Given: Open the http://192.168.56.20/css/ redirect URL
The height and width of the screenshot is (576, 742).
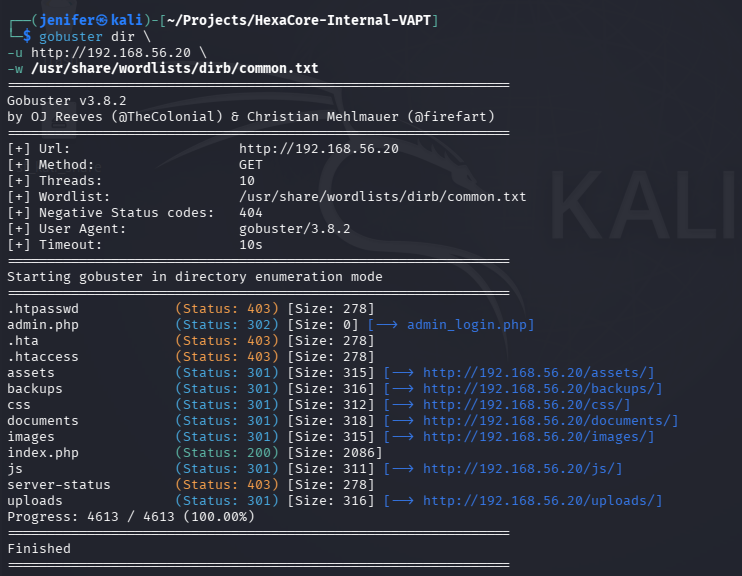Looking at the screenshot, I should click(x=523, y=405).
